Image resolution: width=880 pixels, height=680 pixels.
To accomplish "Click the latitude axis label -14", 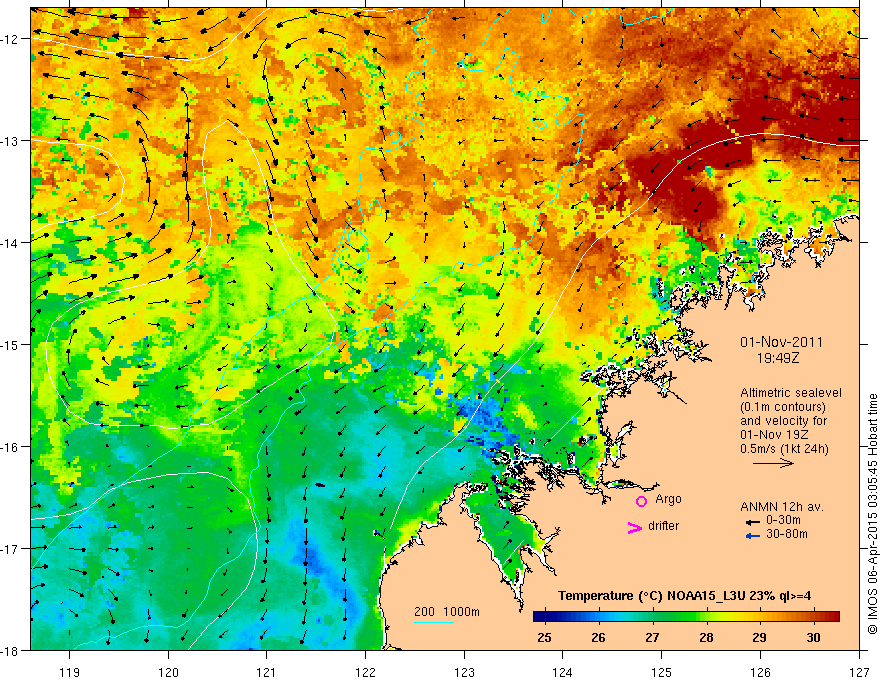I will point(11,243).
